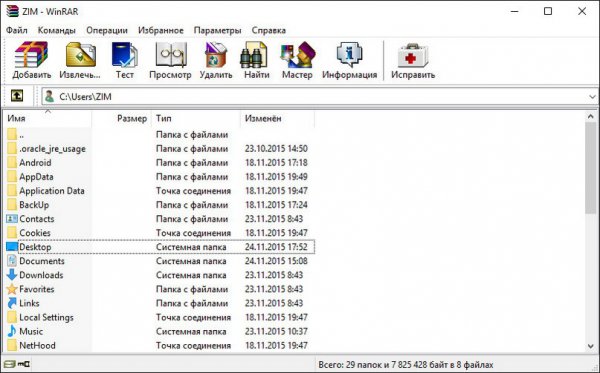Click 'Системная папка' type in Music row
Image resolution: width=600 pixels, height=373 pixels.
191,331
